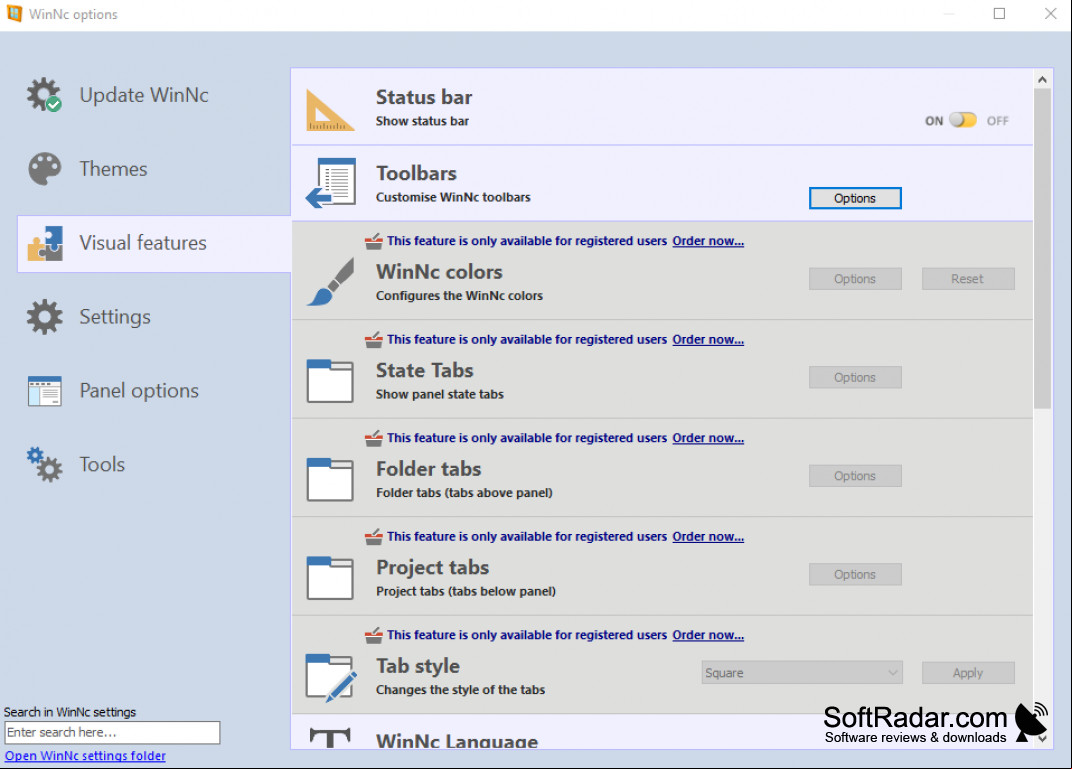
Task: Click the WinNc Language heading
Action: (x=457, y=740)
